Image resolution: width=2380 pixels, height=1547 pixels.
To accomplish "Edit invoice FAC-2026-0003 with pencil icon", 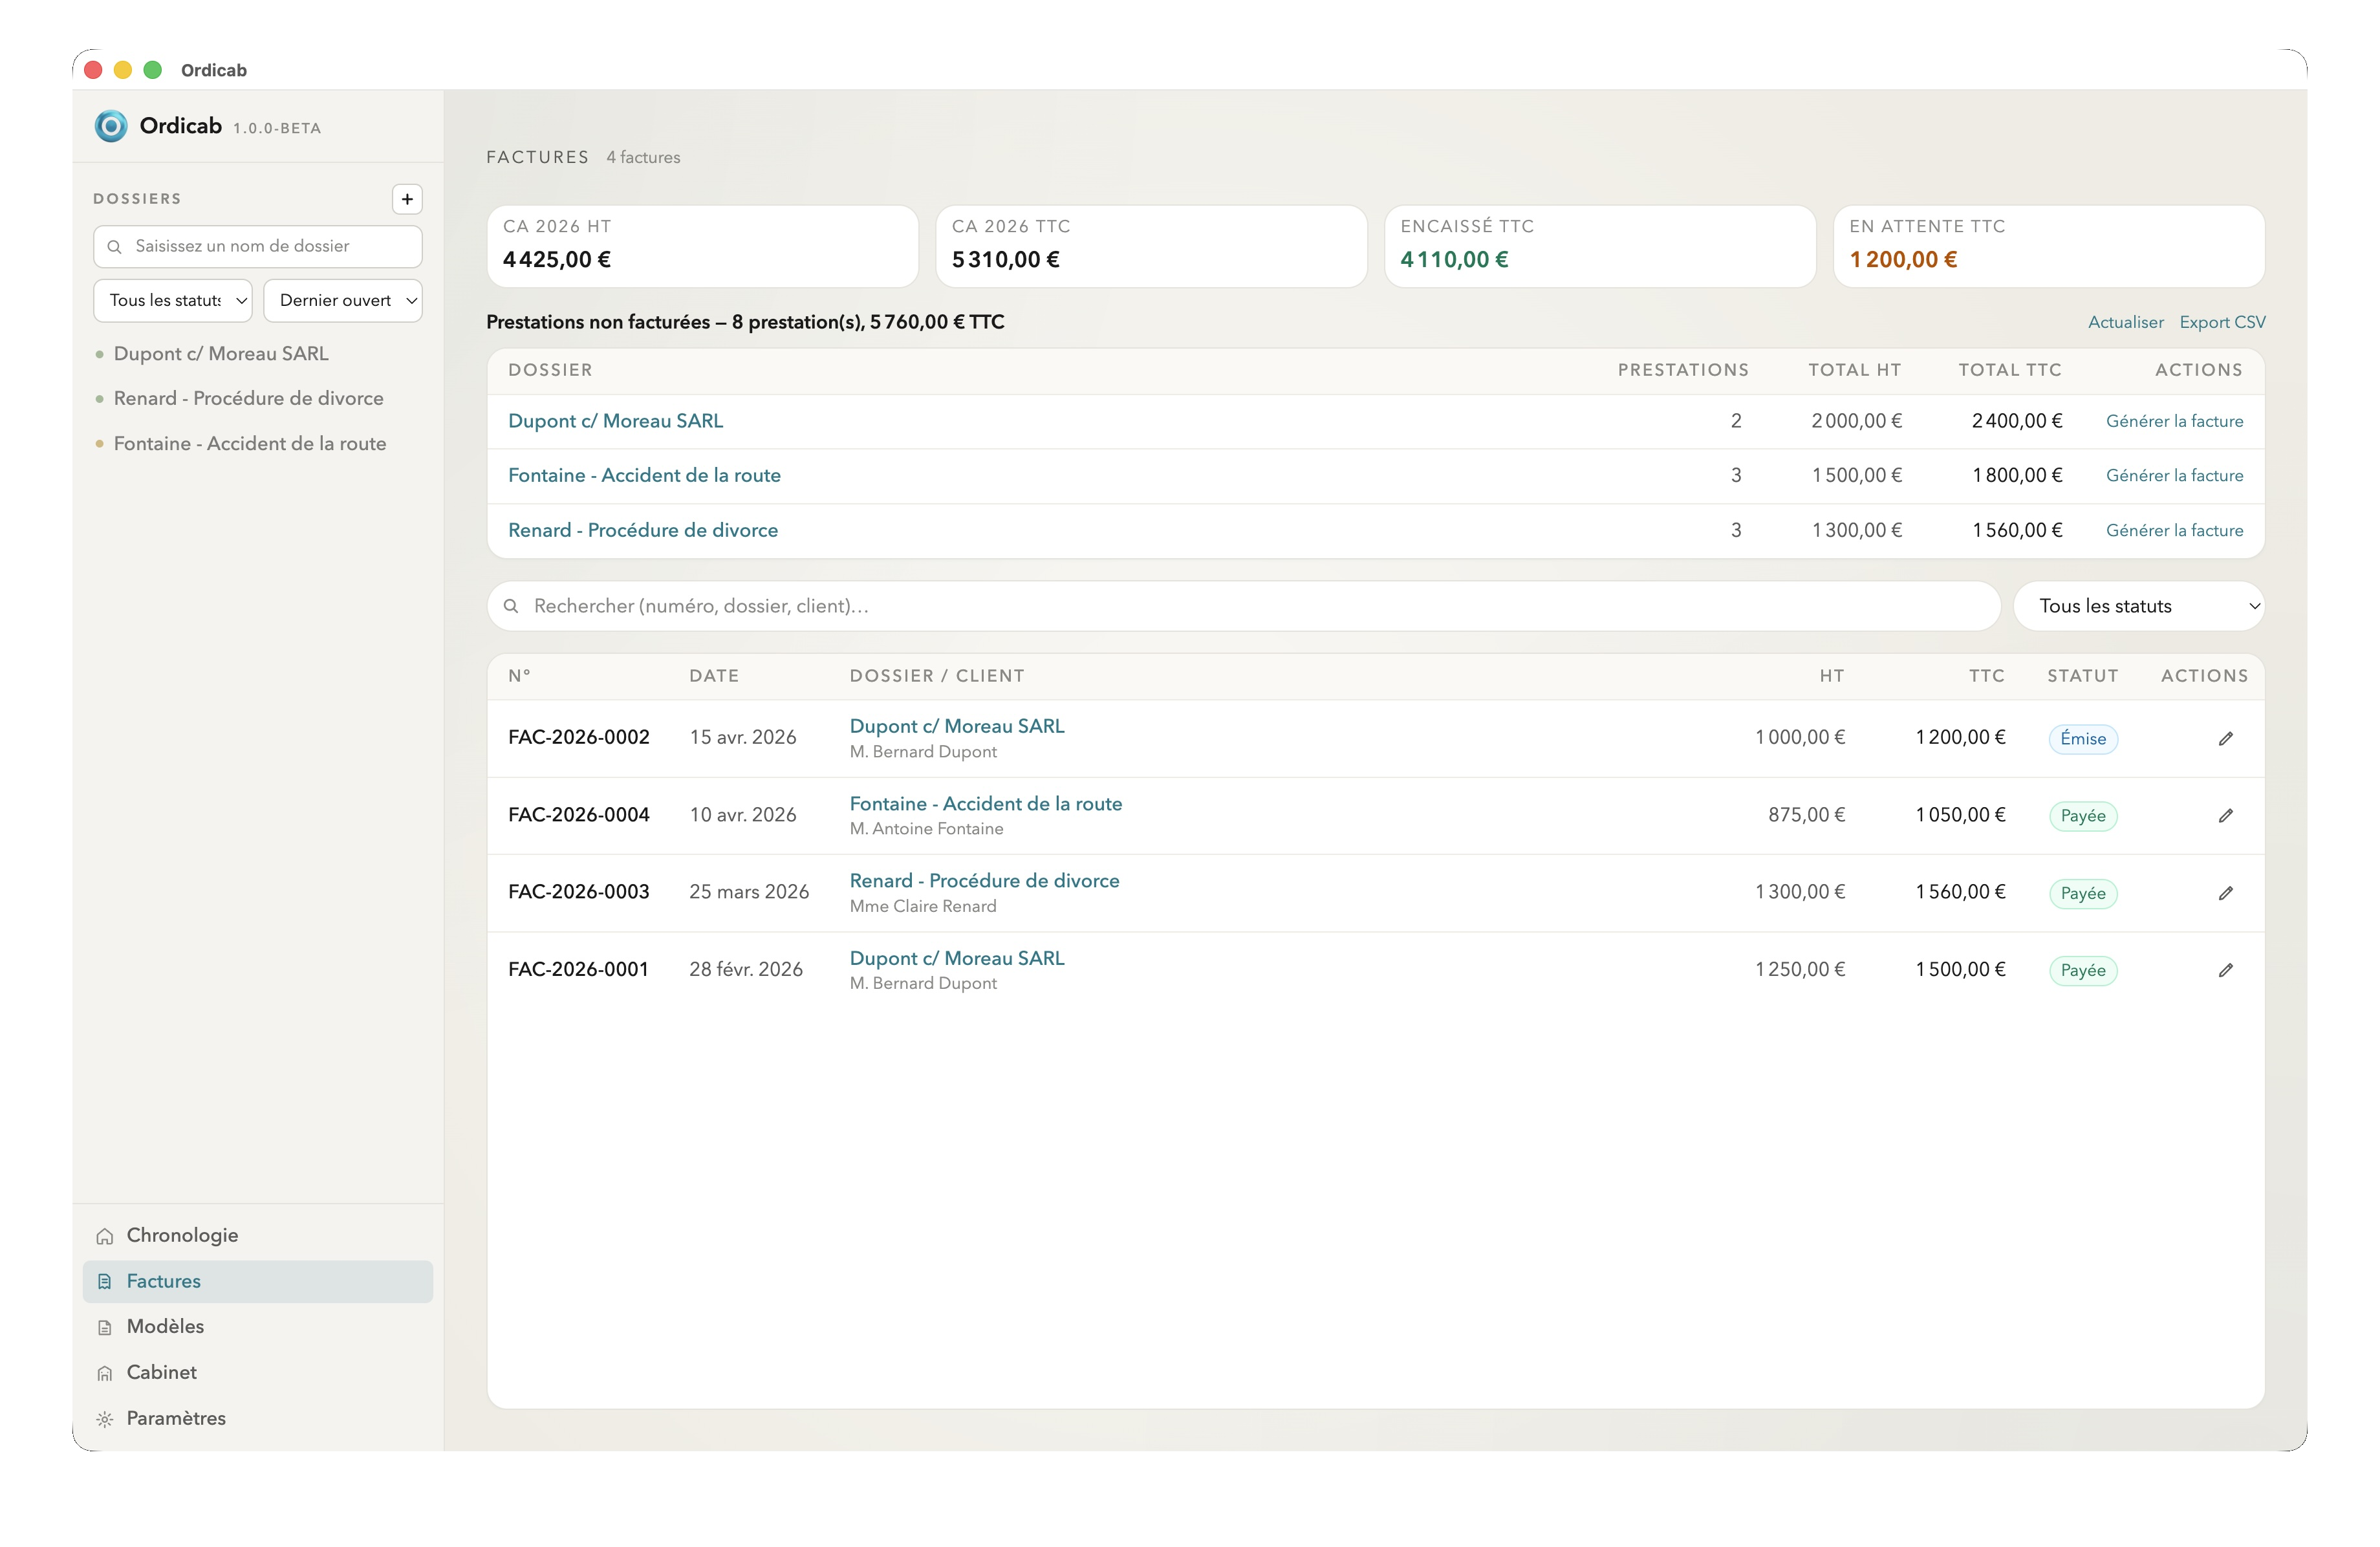I will pyautogui.click(x=2225, y=893).
